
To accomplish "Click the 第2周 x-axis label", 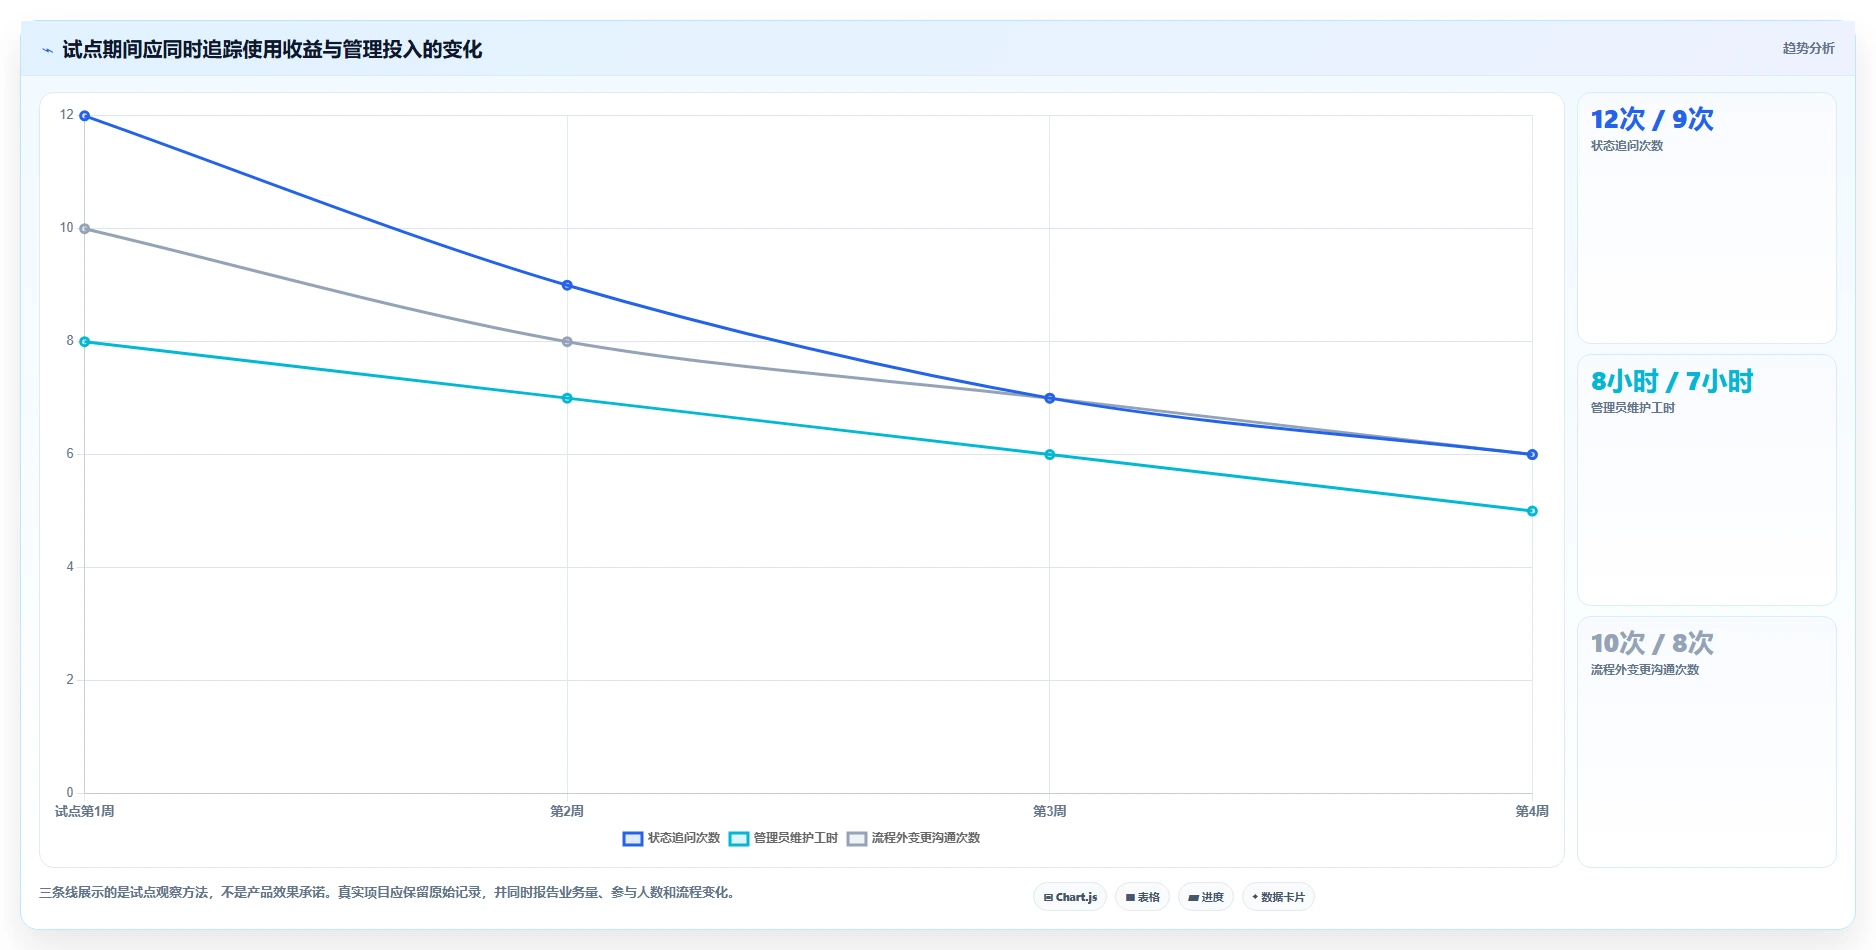I will 567,811.
